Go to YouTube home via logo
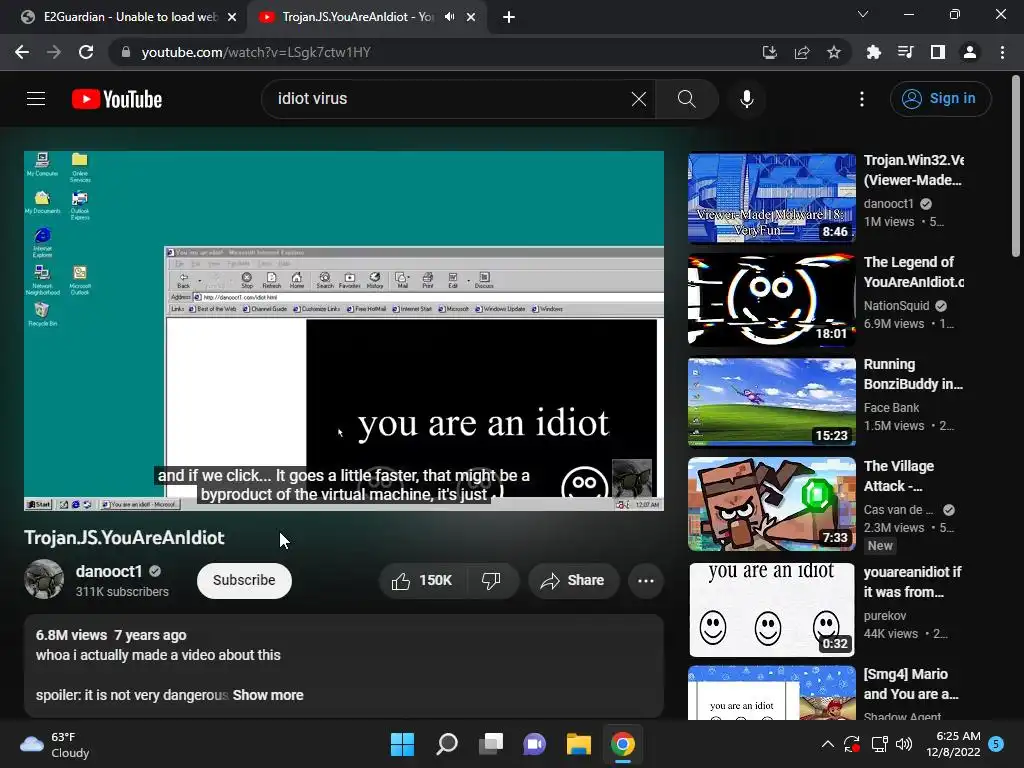Viewport: 1024px width, 768px height. 117,99
